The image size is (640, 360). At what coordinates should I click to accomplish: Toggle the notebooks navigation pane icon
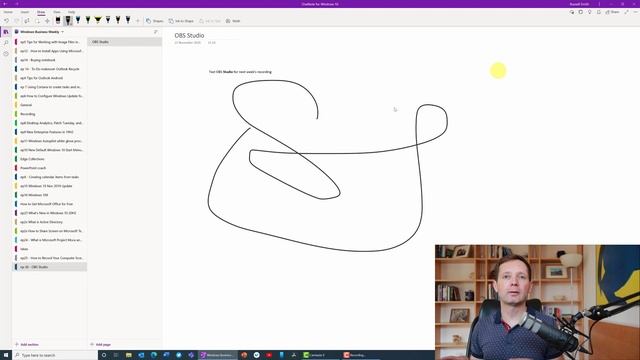pos(6,32)
